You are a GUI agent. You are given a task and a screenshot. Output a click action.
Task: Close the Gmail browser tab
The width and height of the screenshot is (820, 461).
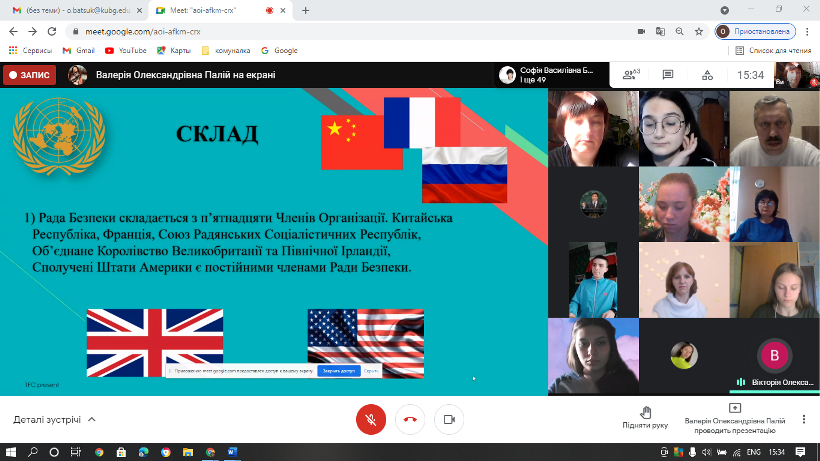click(x=139, y=10)
